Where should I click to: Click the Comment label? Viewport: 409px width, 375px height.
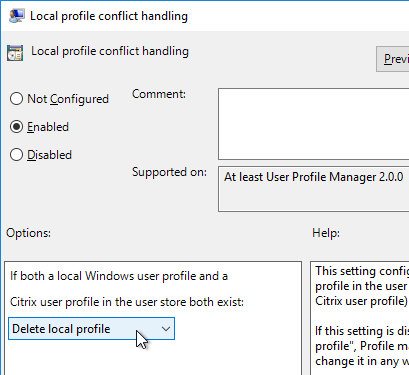click(159, 94)
